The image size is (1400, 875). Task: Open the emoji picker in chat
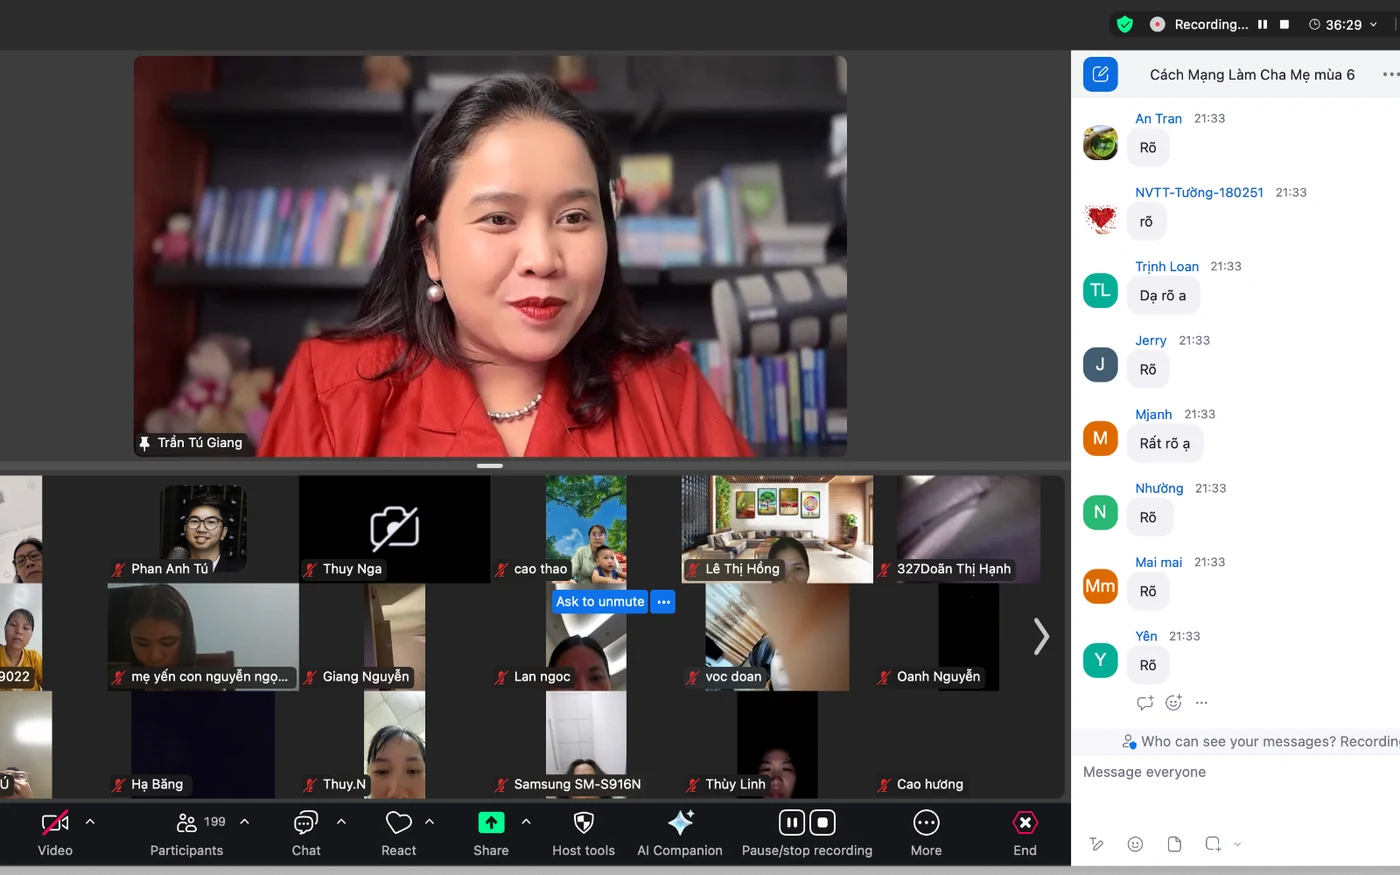click(1135, 844)
